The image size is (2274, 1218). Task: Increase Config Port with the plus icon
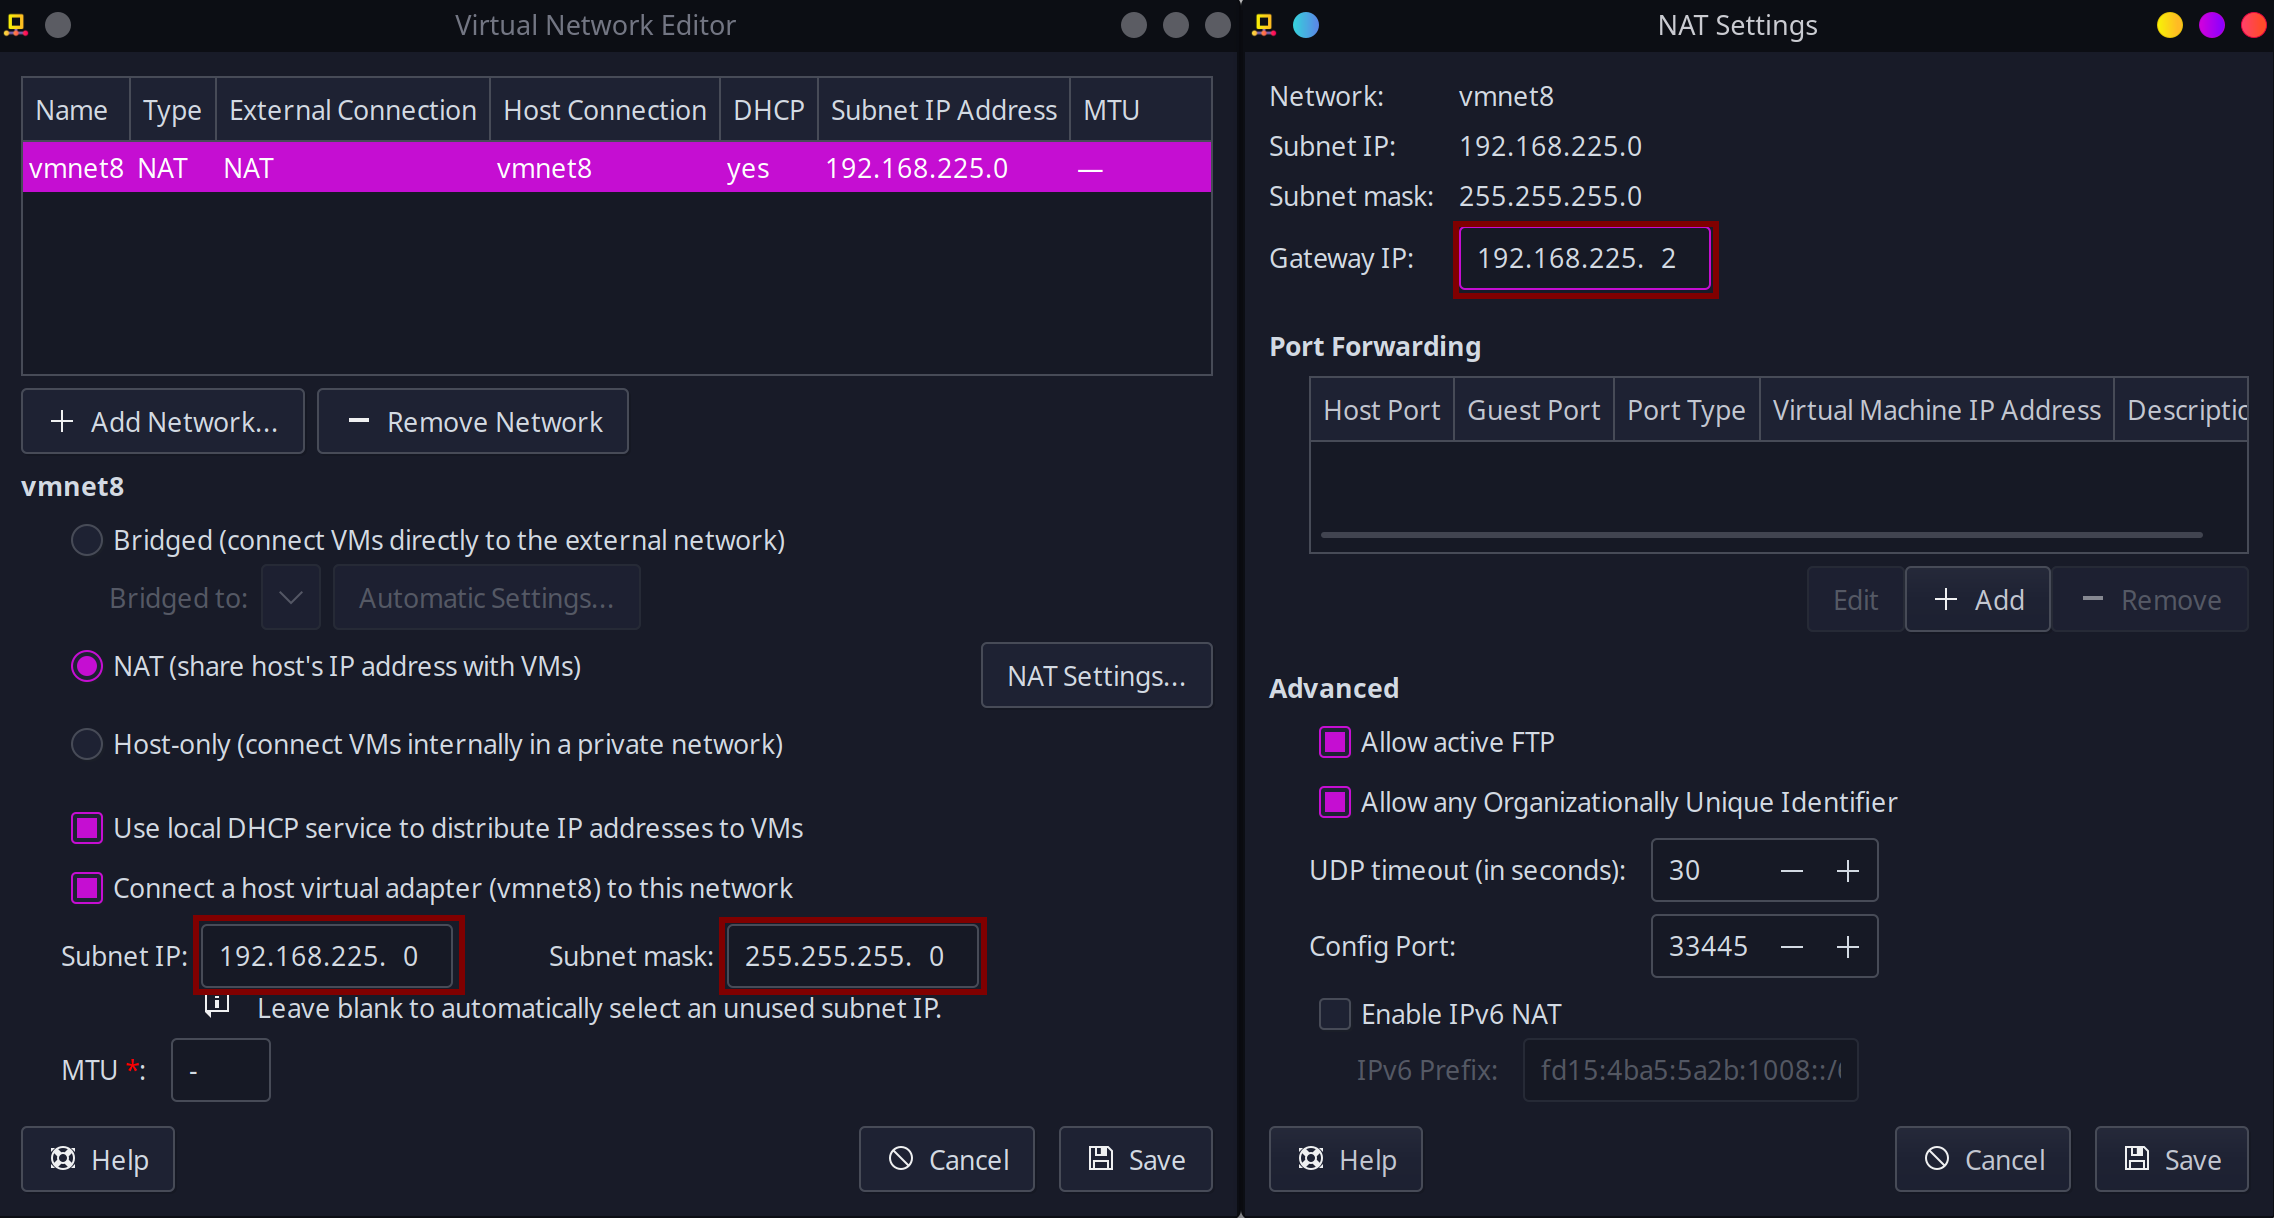click(1847, 947)
